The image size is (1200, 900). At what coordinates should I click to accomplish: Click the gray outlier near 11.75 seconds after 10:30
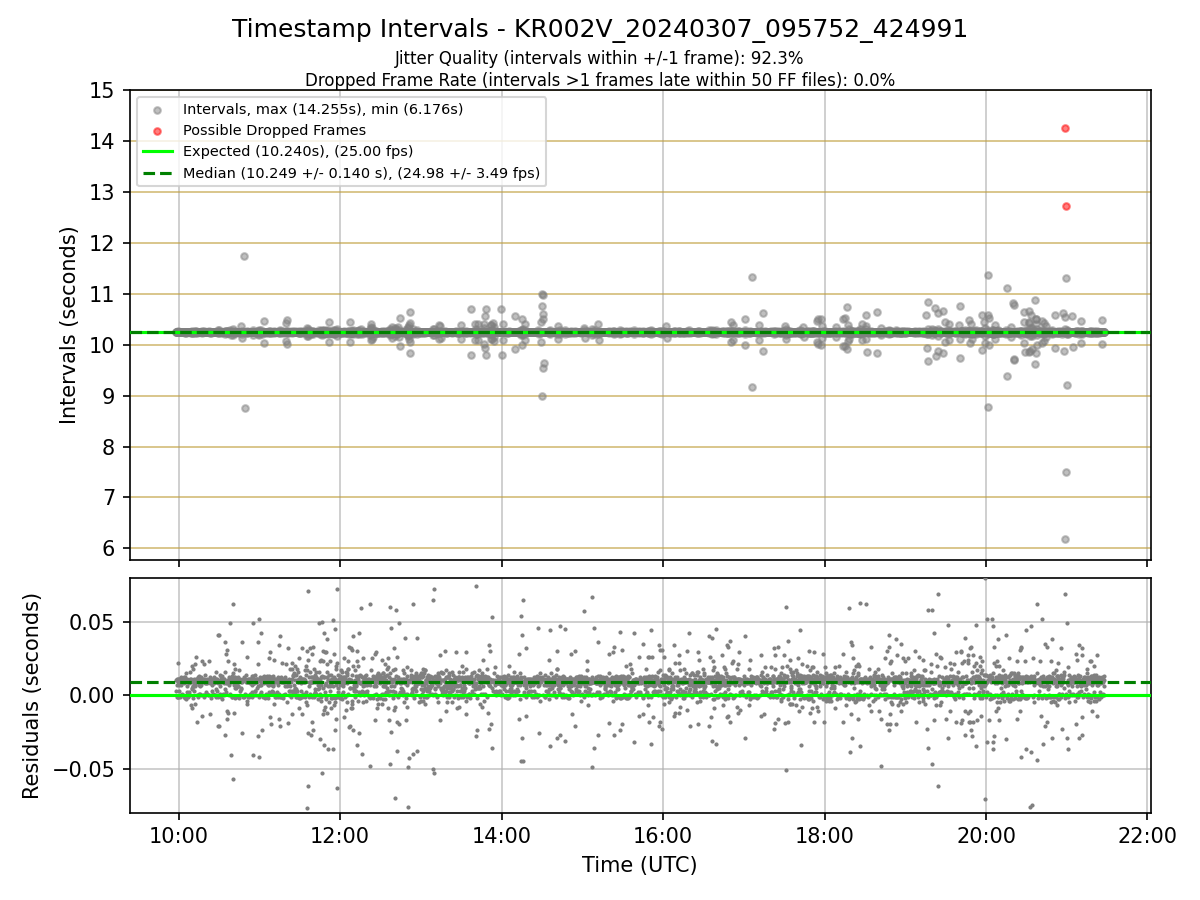click(x=244, y=256)
